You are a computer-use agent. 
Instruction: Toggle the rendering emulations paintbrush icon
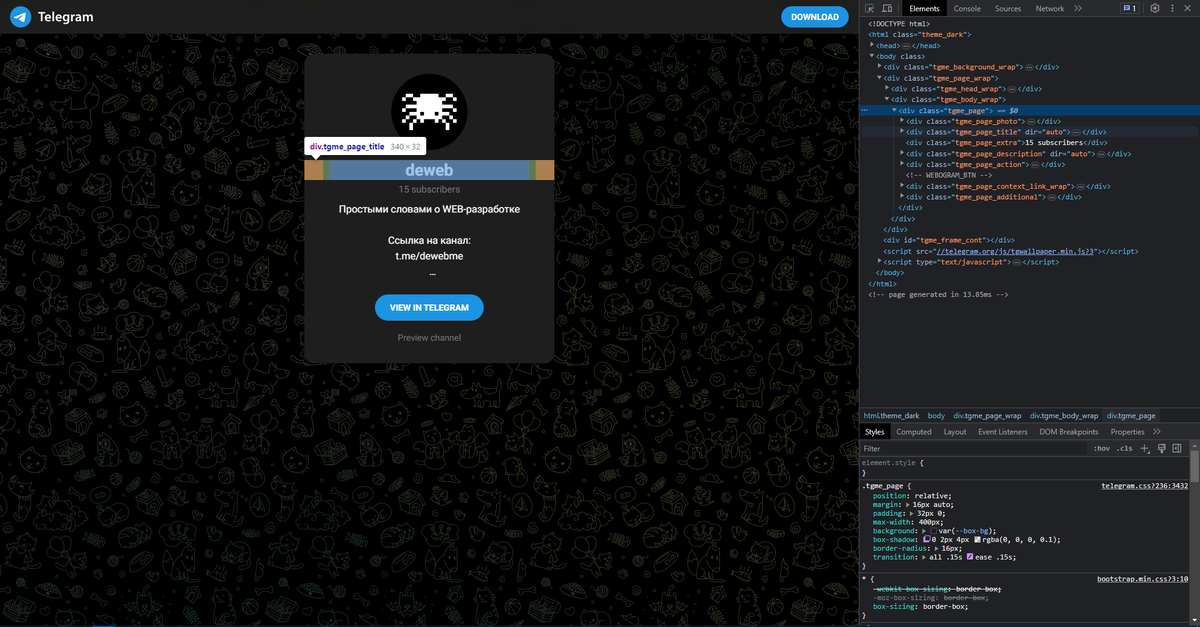point(1162,449)
